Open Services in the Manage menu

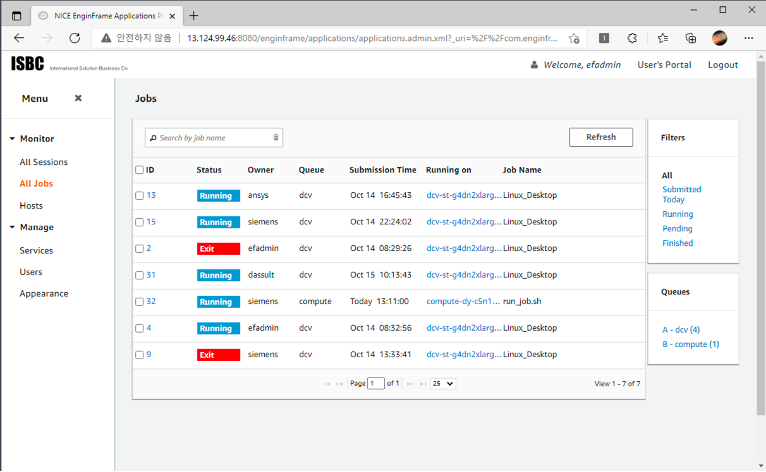(36, 250)
